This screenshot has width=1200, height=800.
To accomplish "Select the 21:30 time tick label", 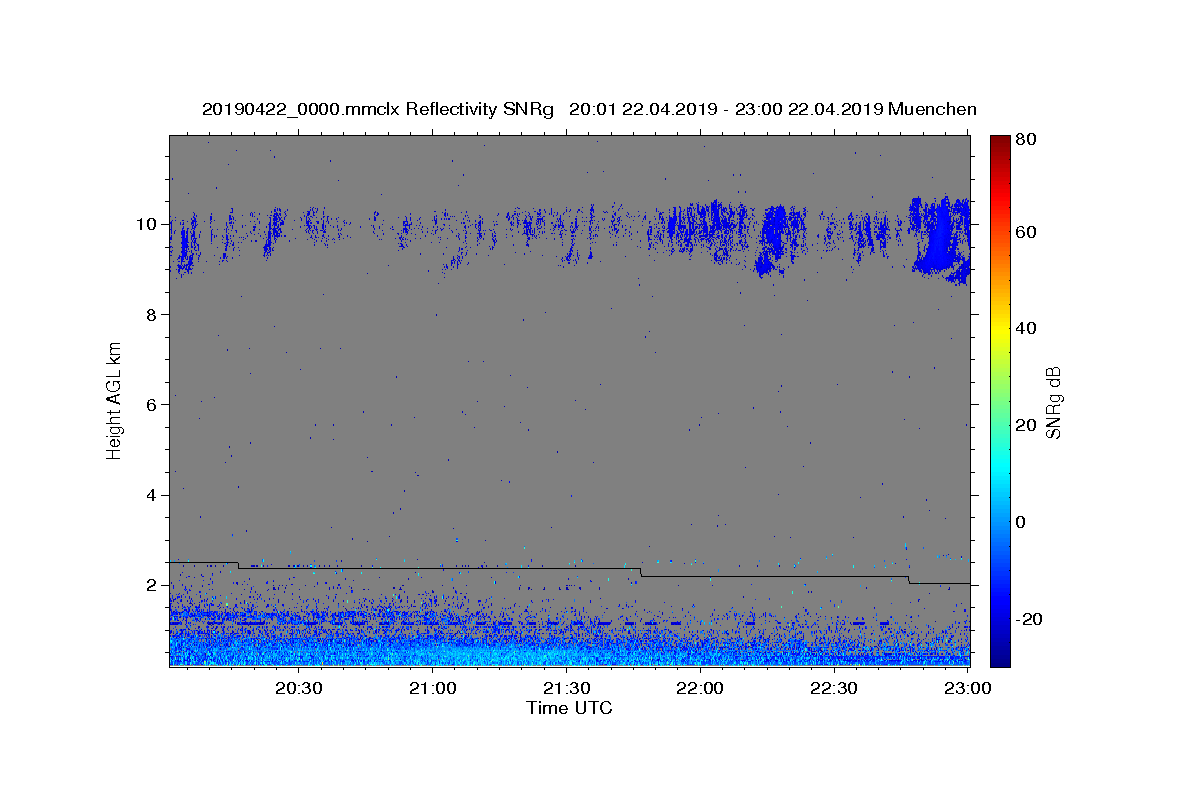I will coord(566,688).
